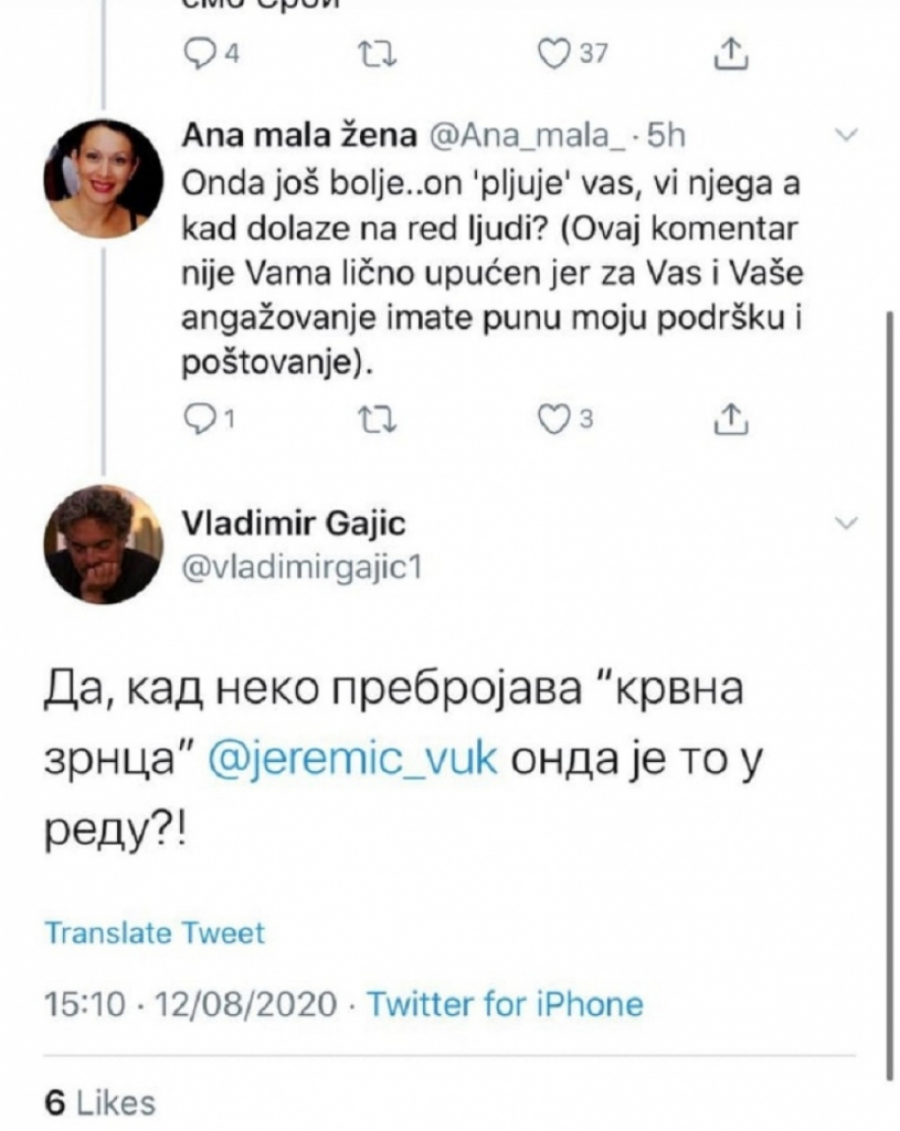Screen dimensions: 900x1131
Task: Click the Ana mala žena display name
Action: click(x=302, y=137)
